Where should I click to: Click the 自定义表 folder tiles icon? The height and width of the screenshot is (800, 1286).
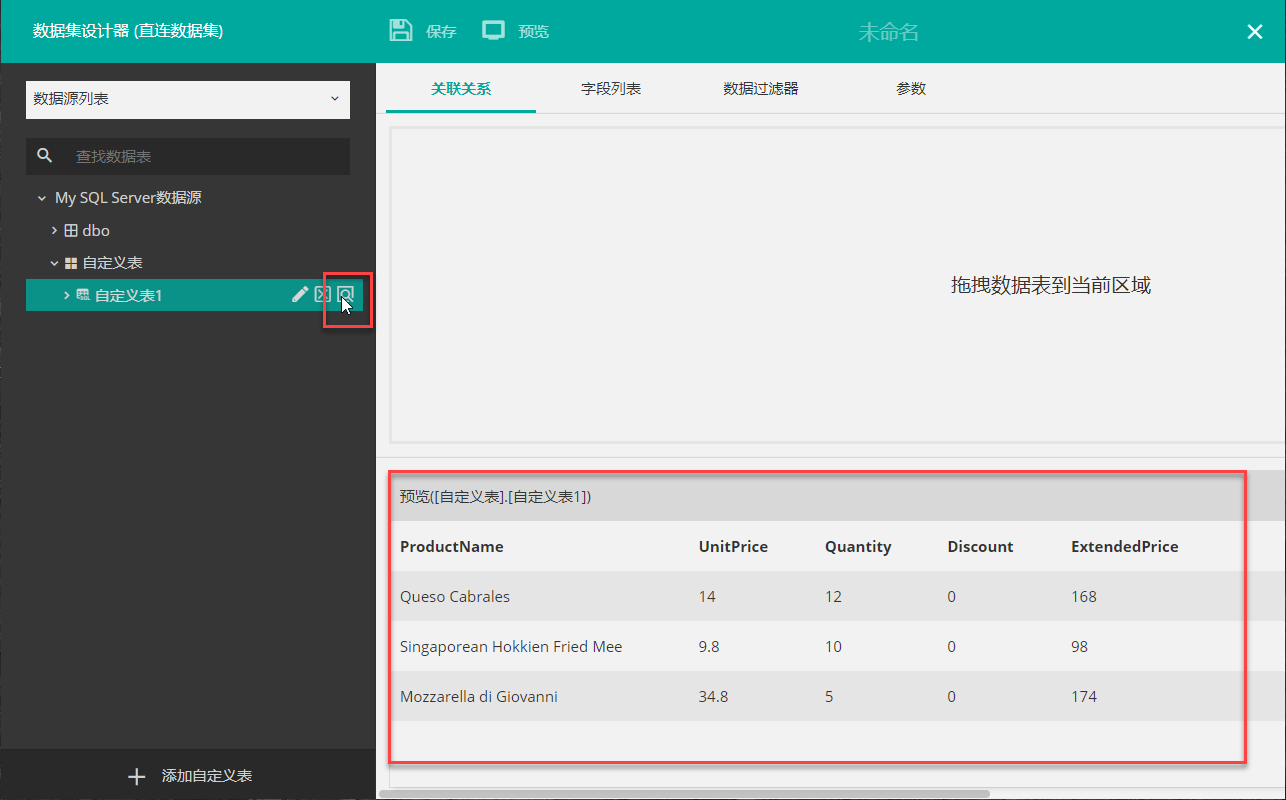pos(71,263)
